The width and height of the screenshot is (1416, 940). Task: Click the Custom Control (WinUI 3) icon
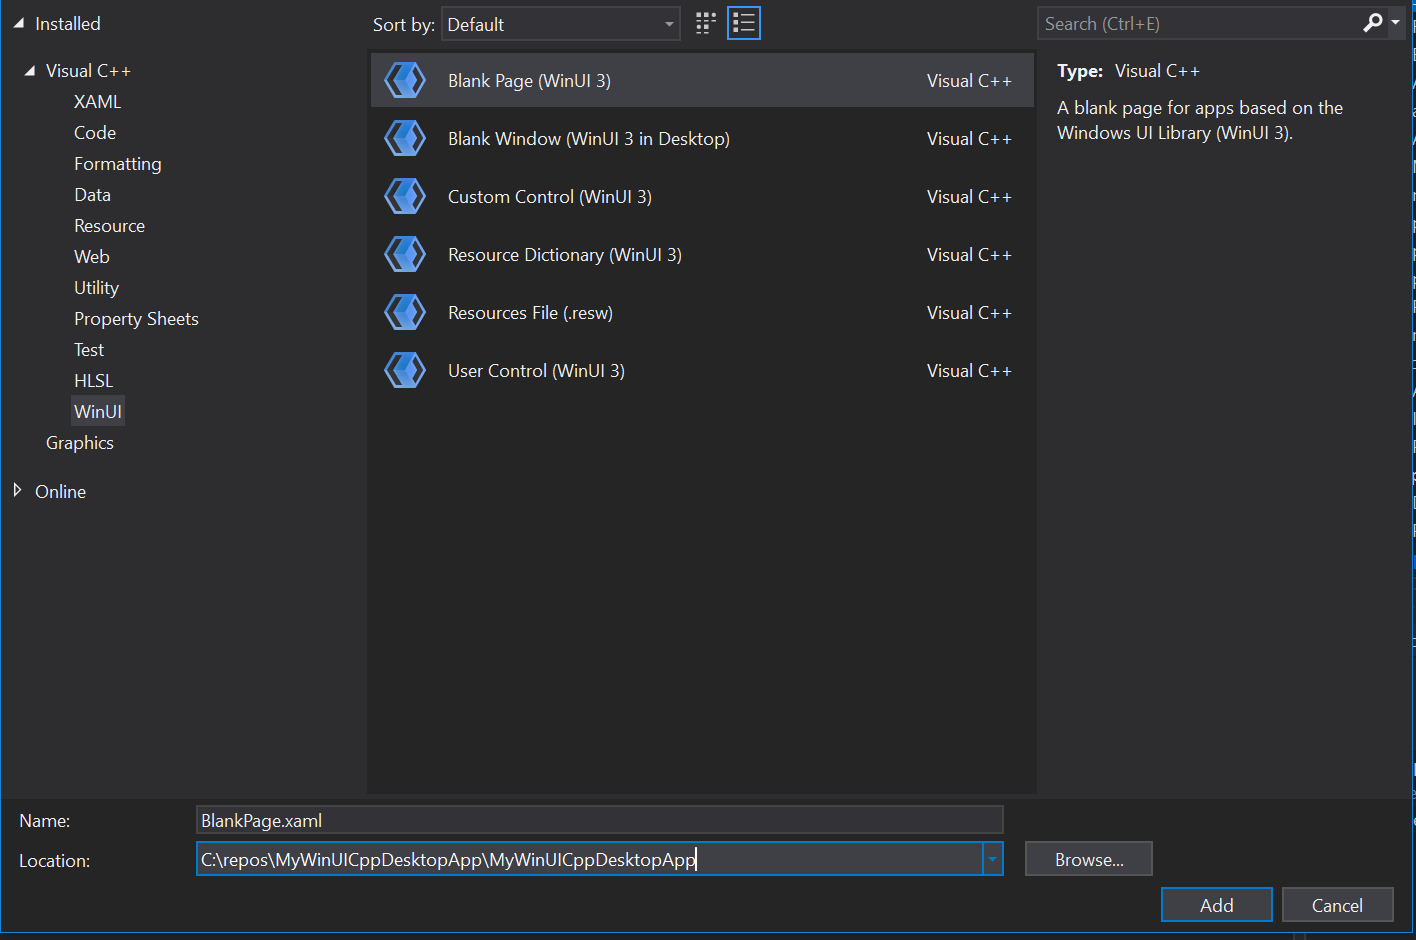(405, 196)
